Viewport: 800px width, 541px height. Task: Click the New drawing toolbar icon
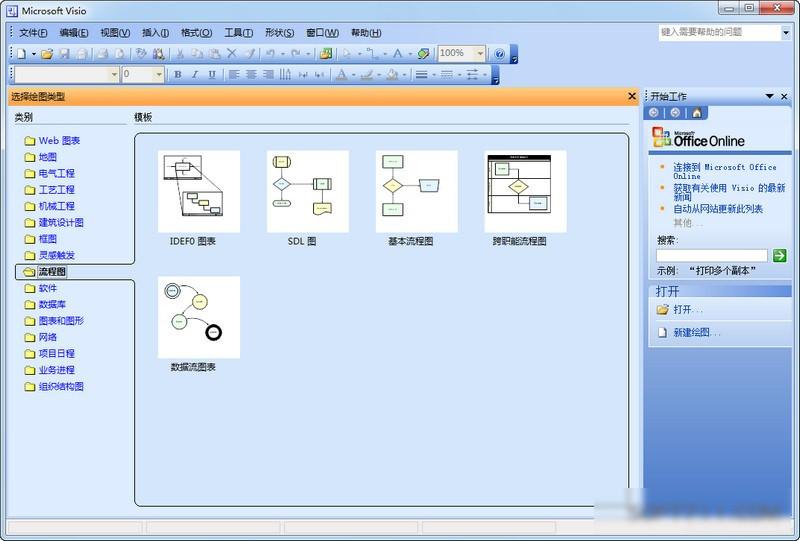coord(21,54)
